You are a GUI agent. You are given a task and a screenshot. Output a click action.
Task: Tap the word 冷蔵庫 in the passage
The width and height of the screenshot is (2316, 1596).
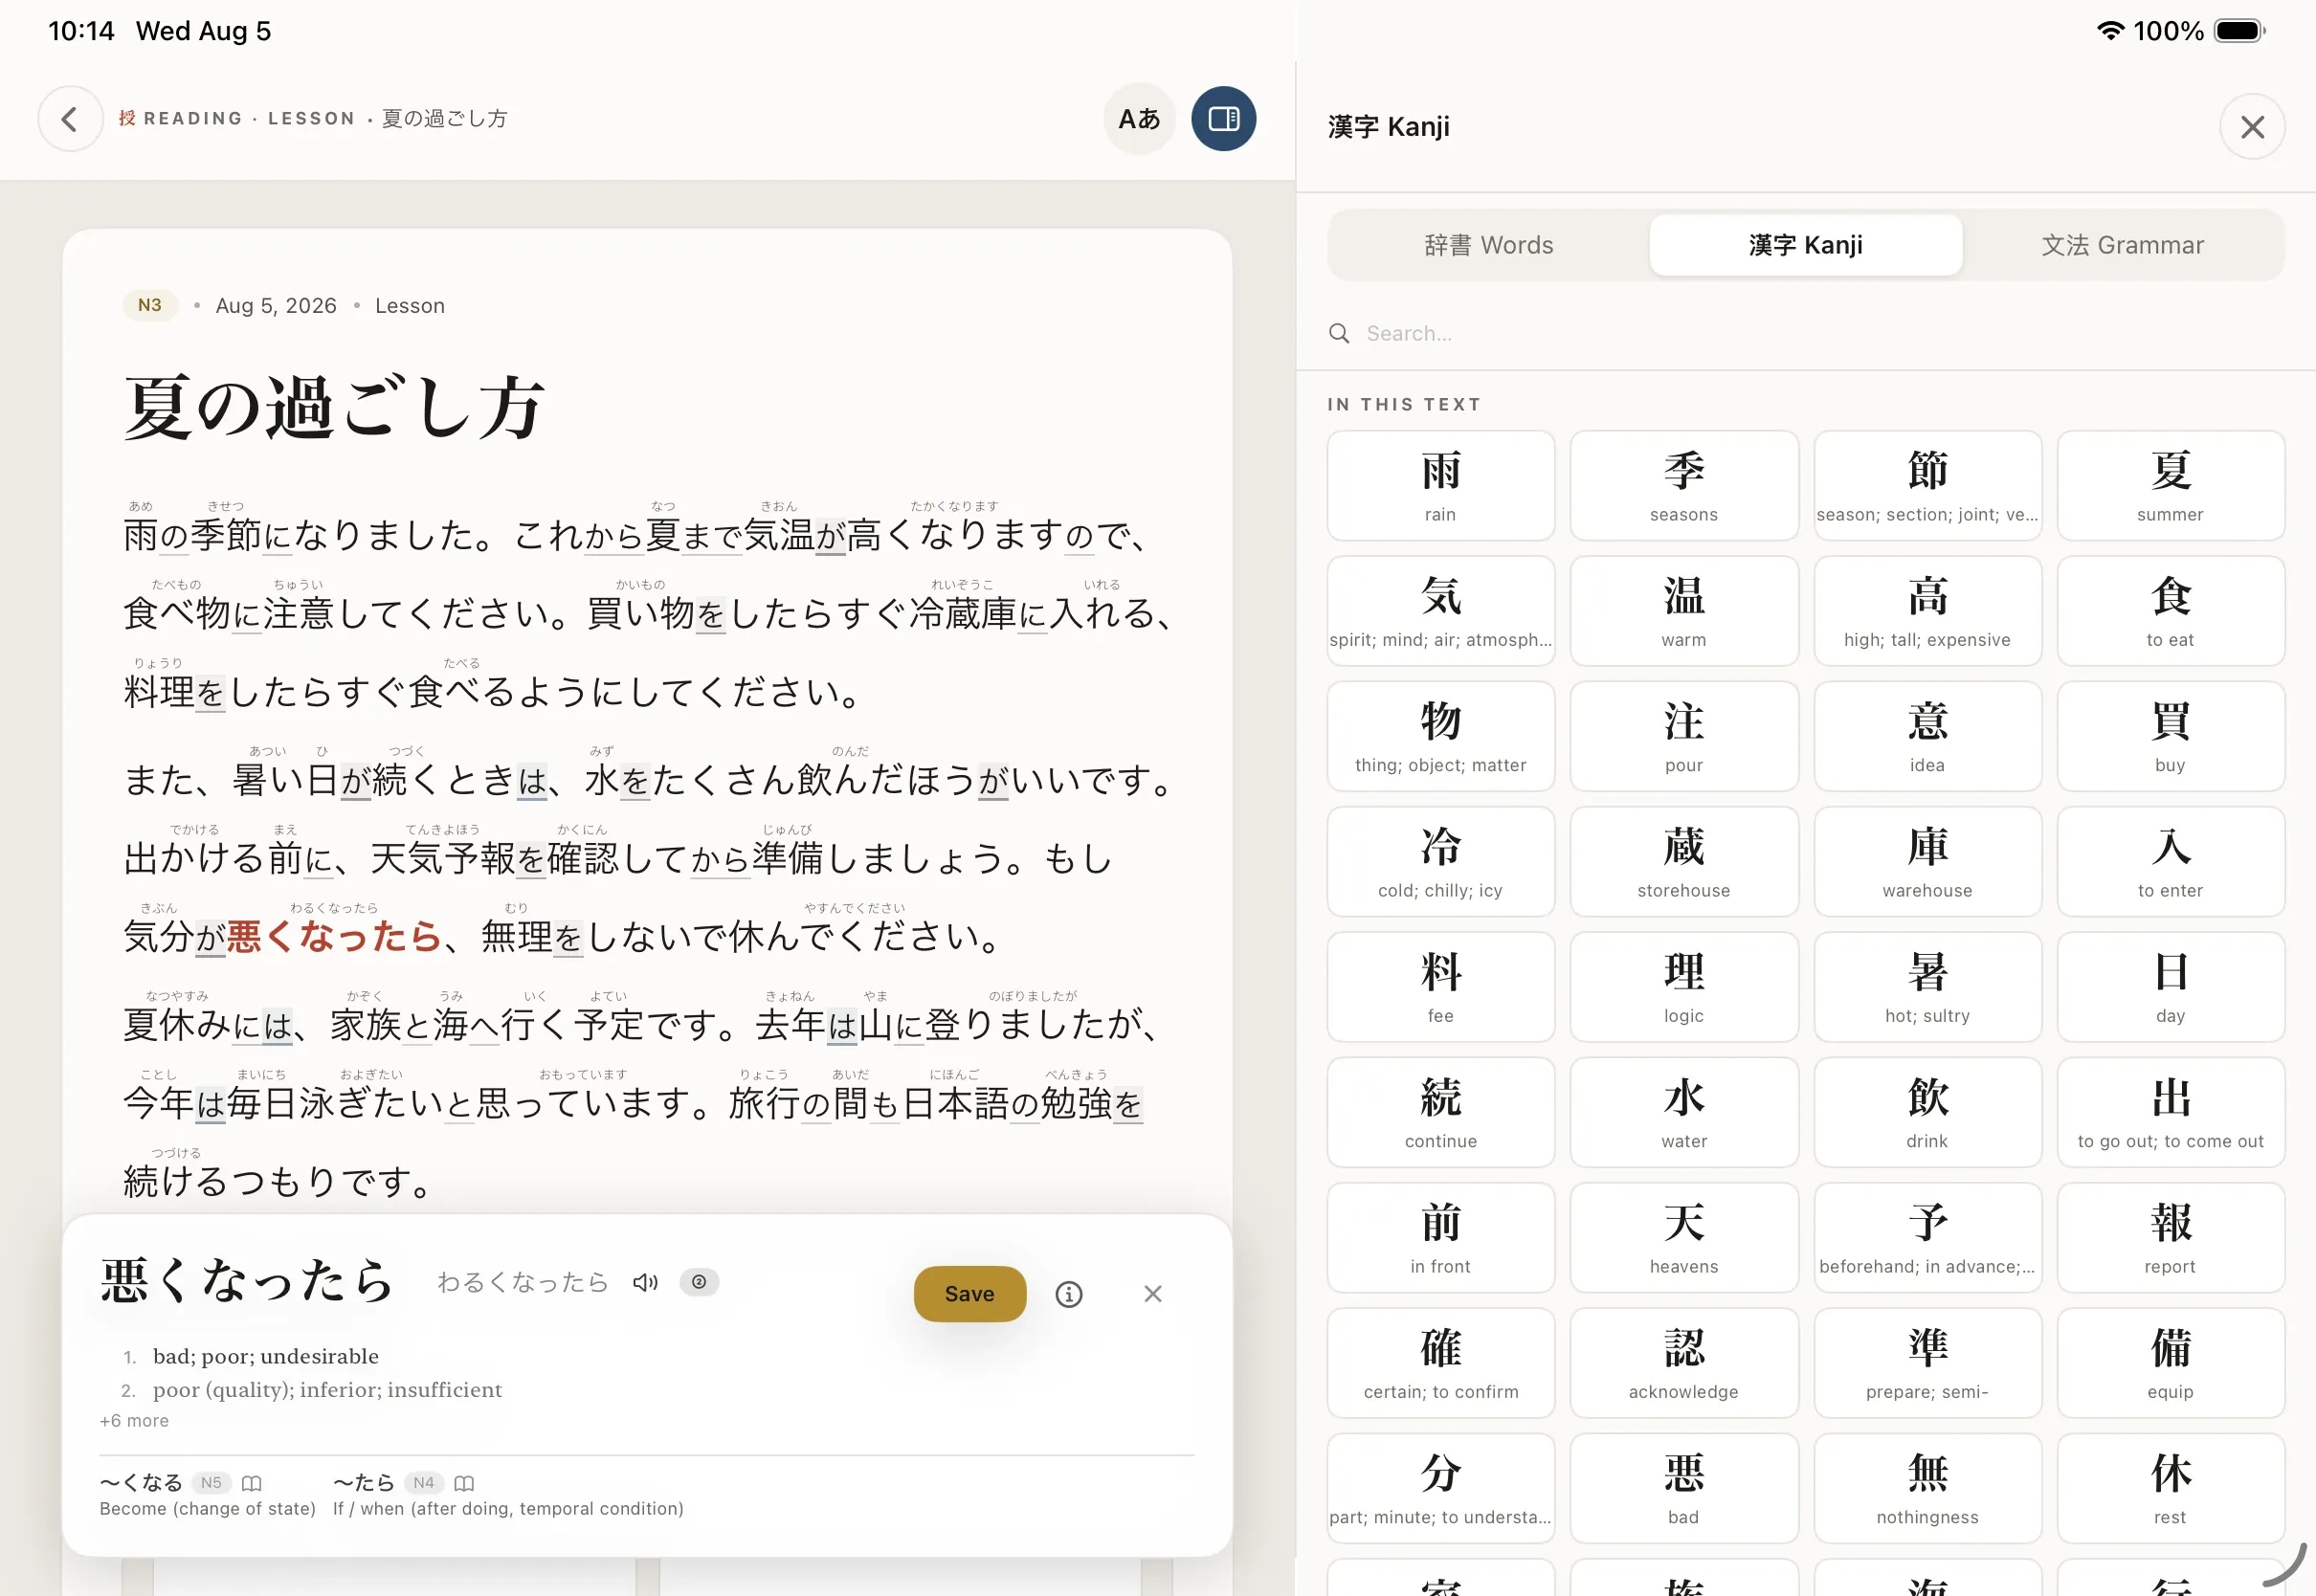[x=963, y=613]
